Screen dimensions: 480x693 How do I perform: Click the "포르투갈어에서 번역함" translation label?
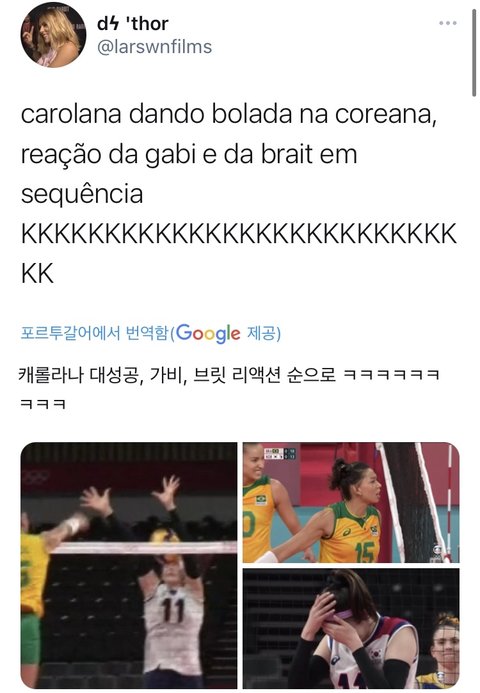94,333
